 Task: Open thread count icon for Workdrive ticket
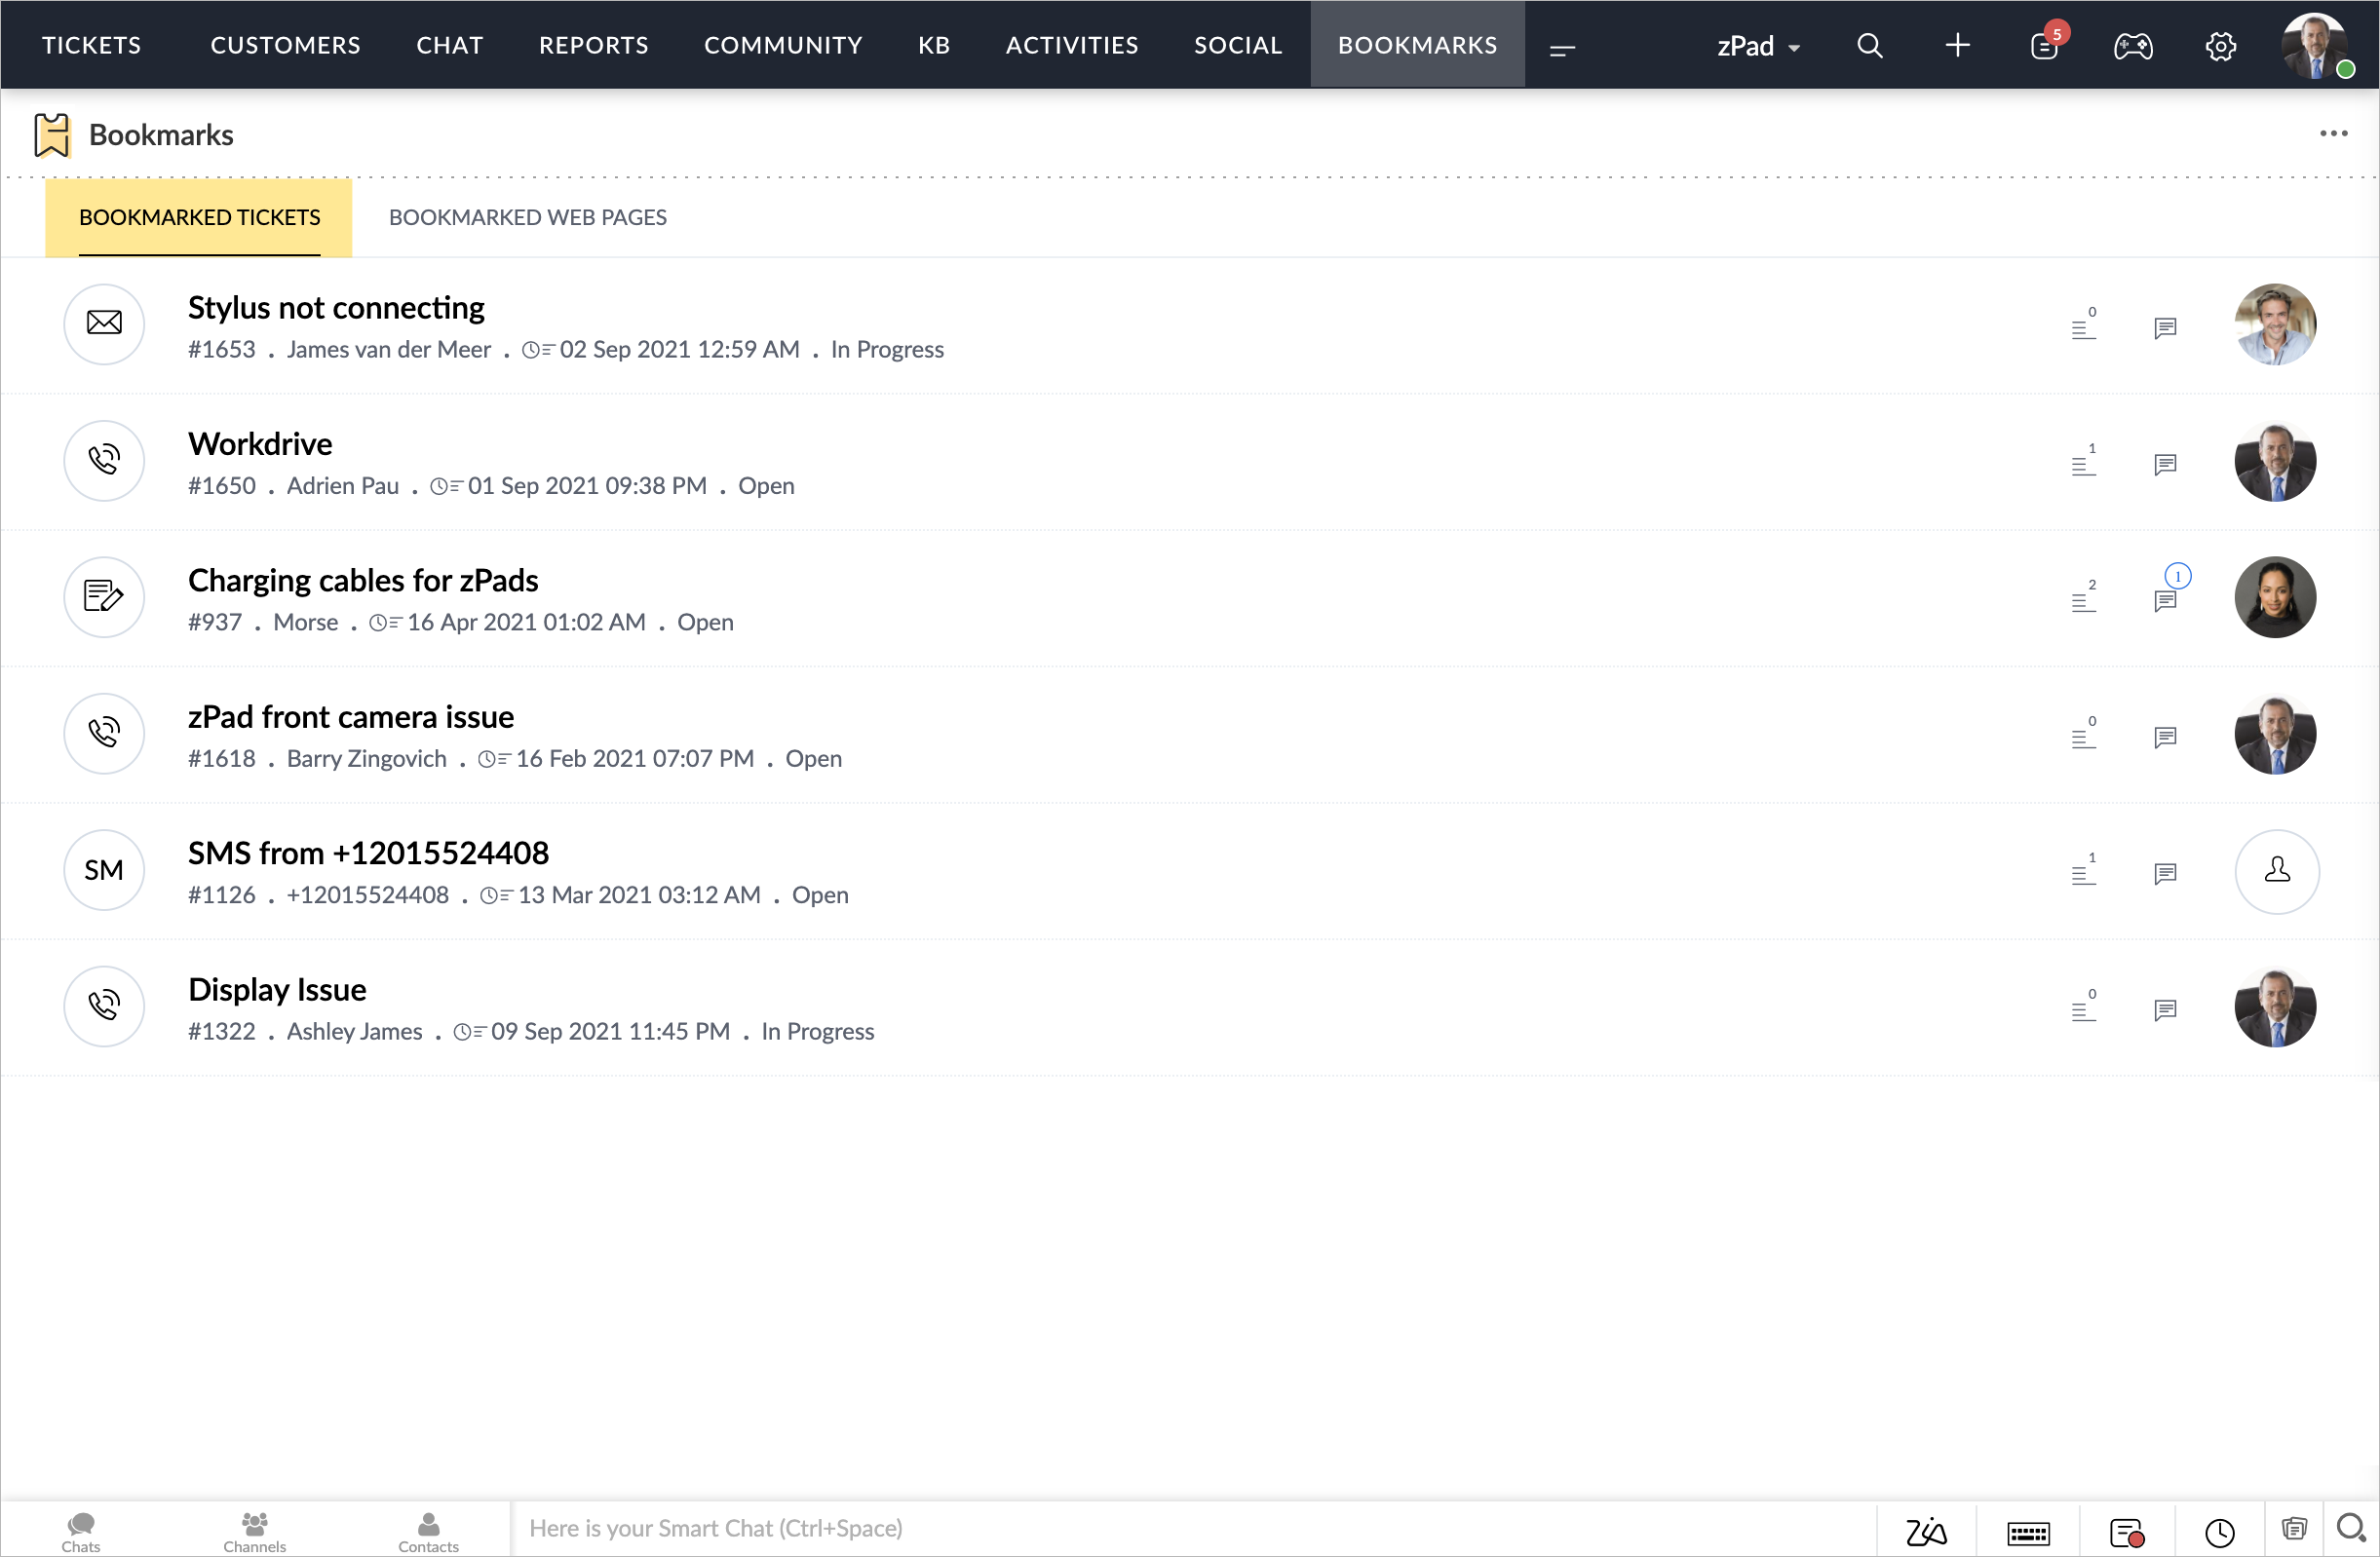(2083, 463)
